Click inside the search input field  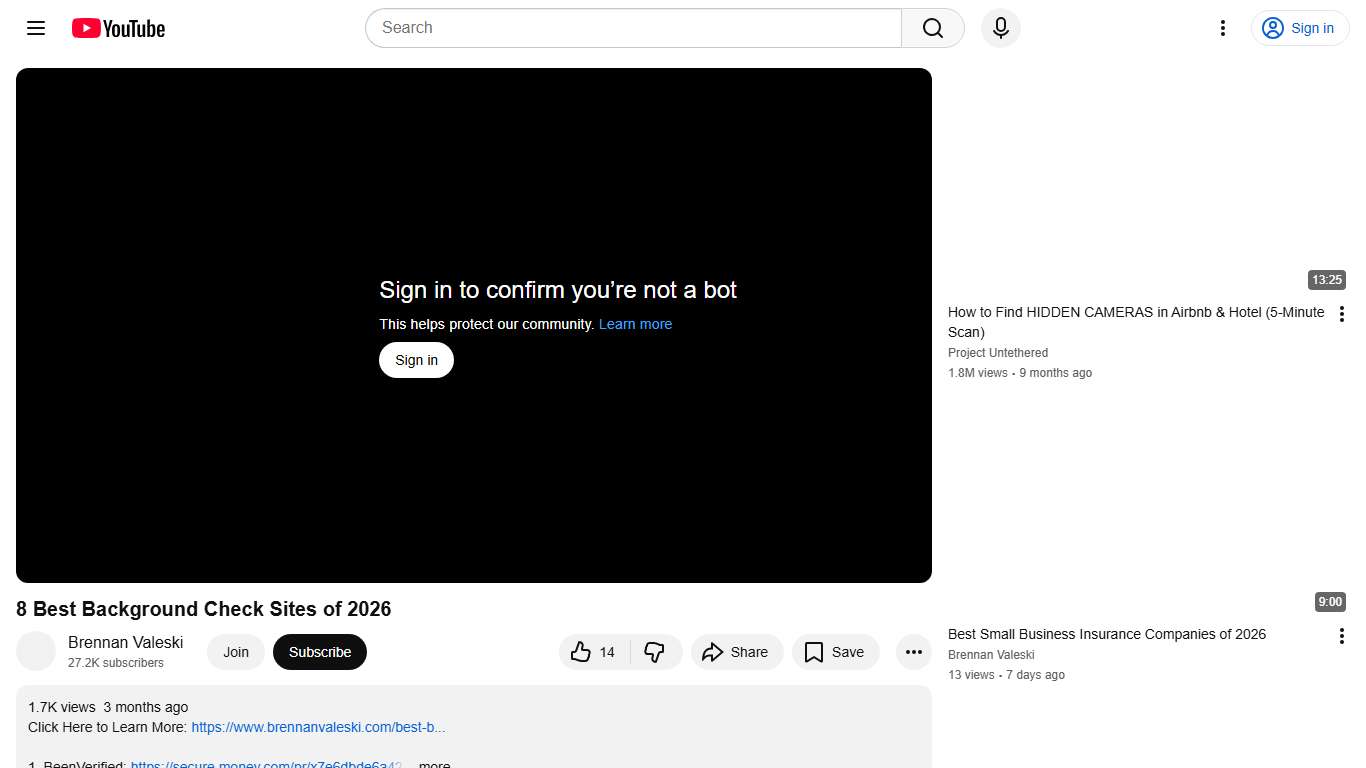pyautogui.click(x=630, y=28)
